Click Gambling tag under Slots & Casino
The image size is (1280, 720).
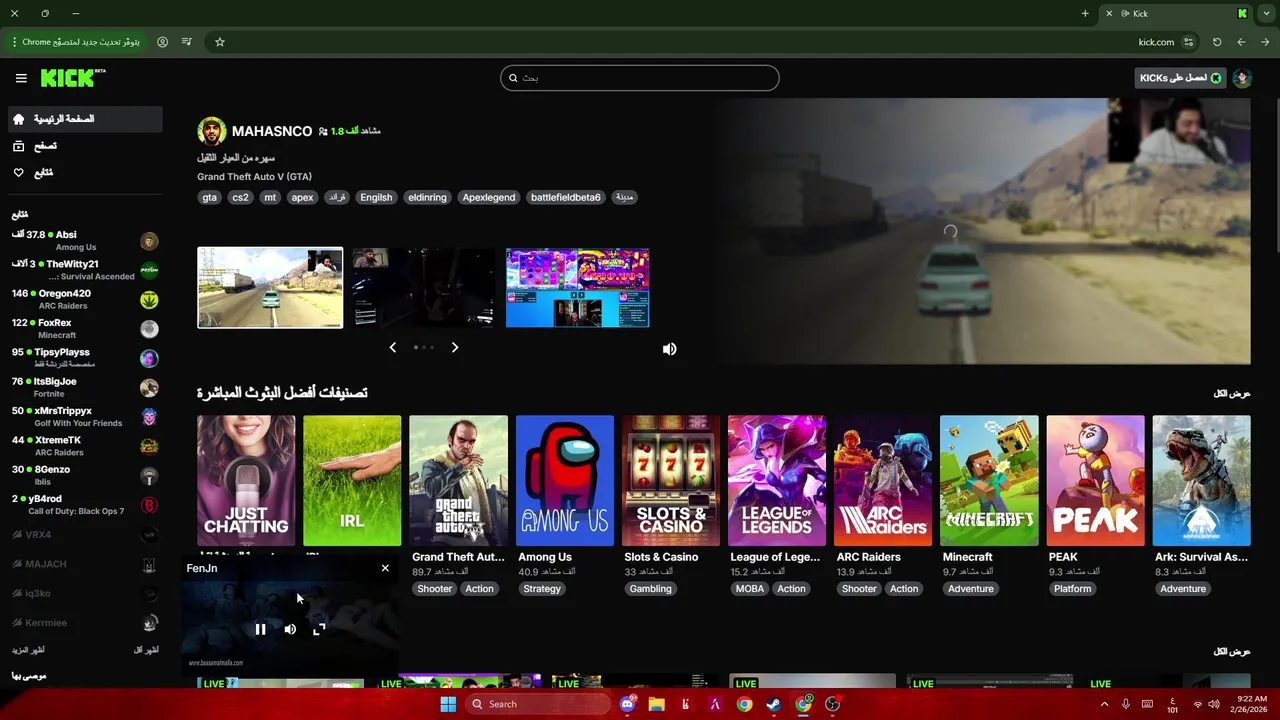[x=650, y=589]
